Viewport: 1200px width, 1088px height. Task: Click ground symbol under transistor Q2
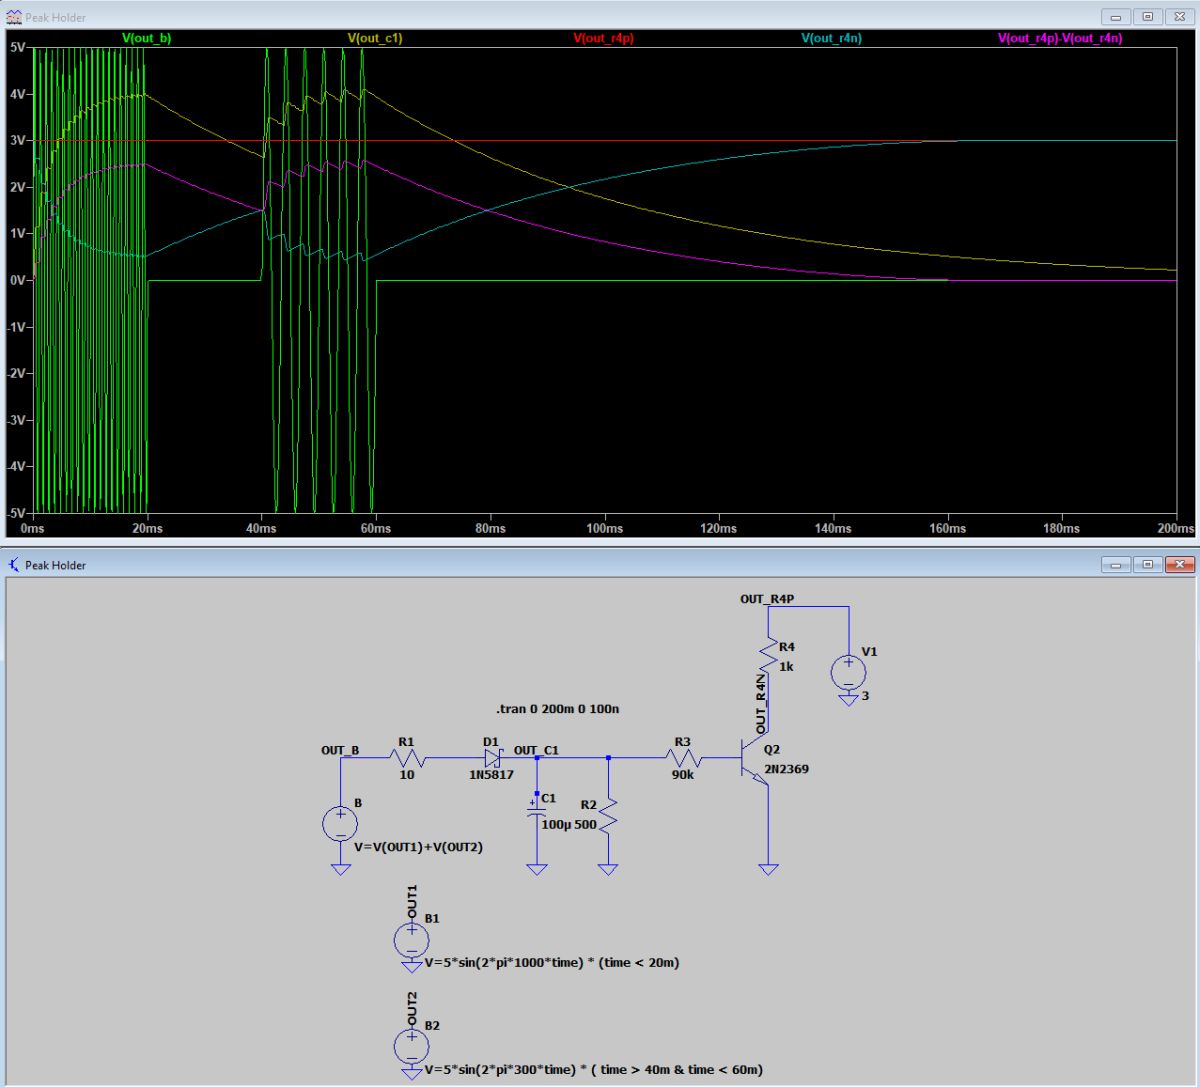pos(768,869)
